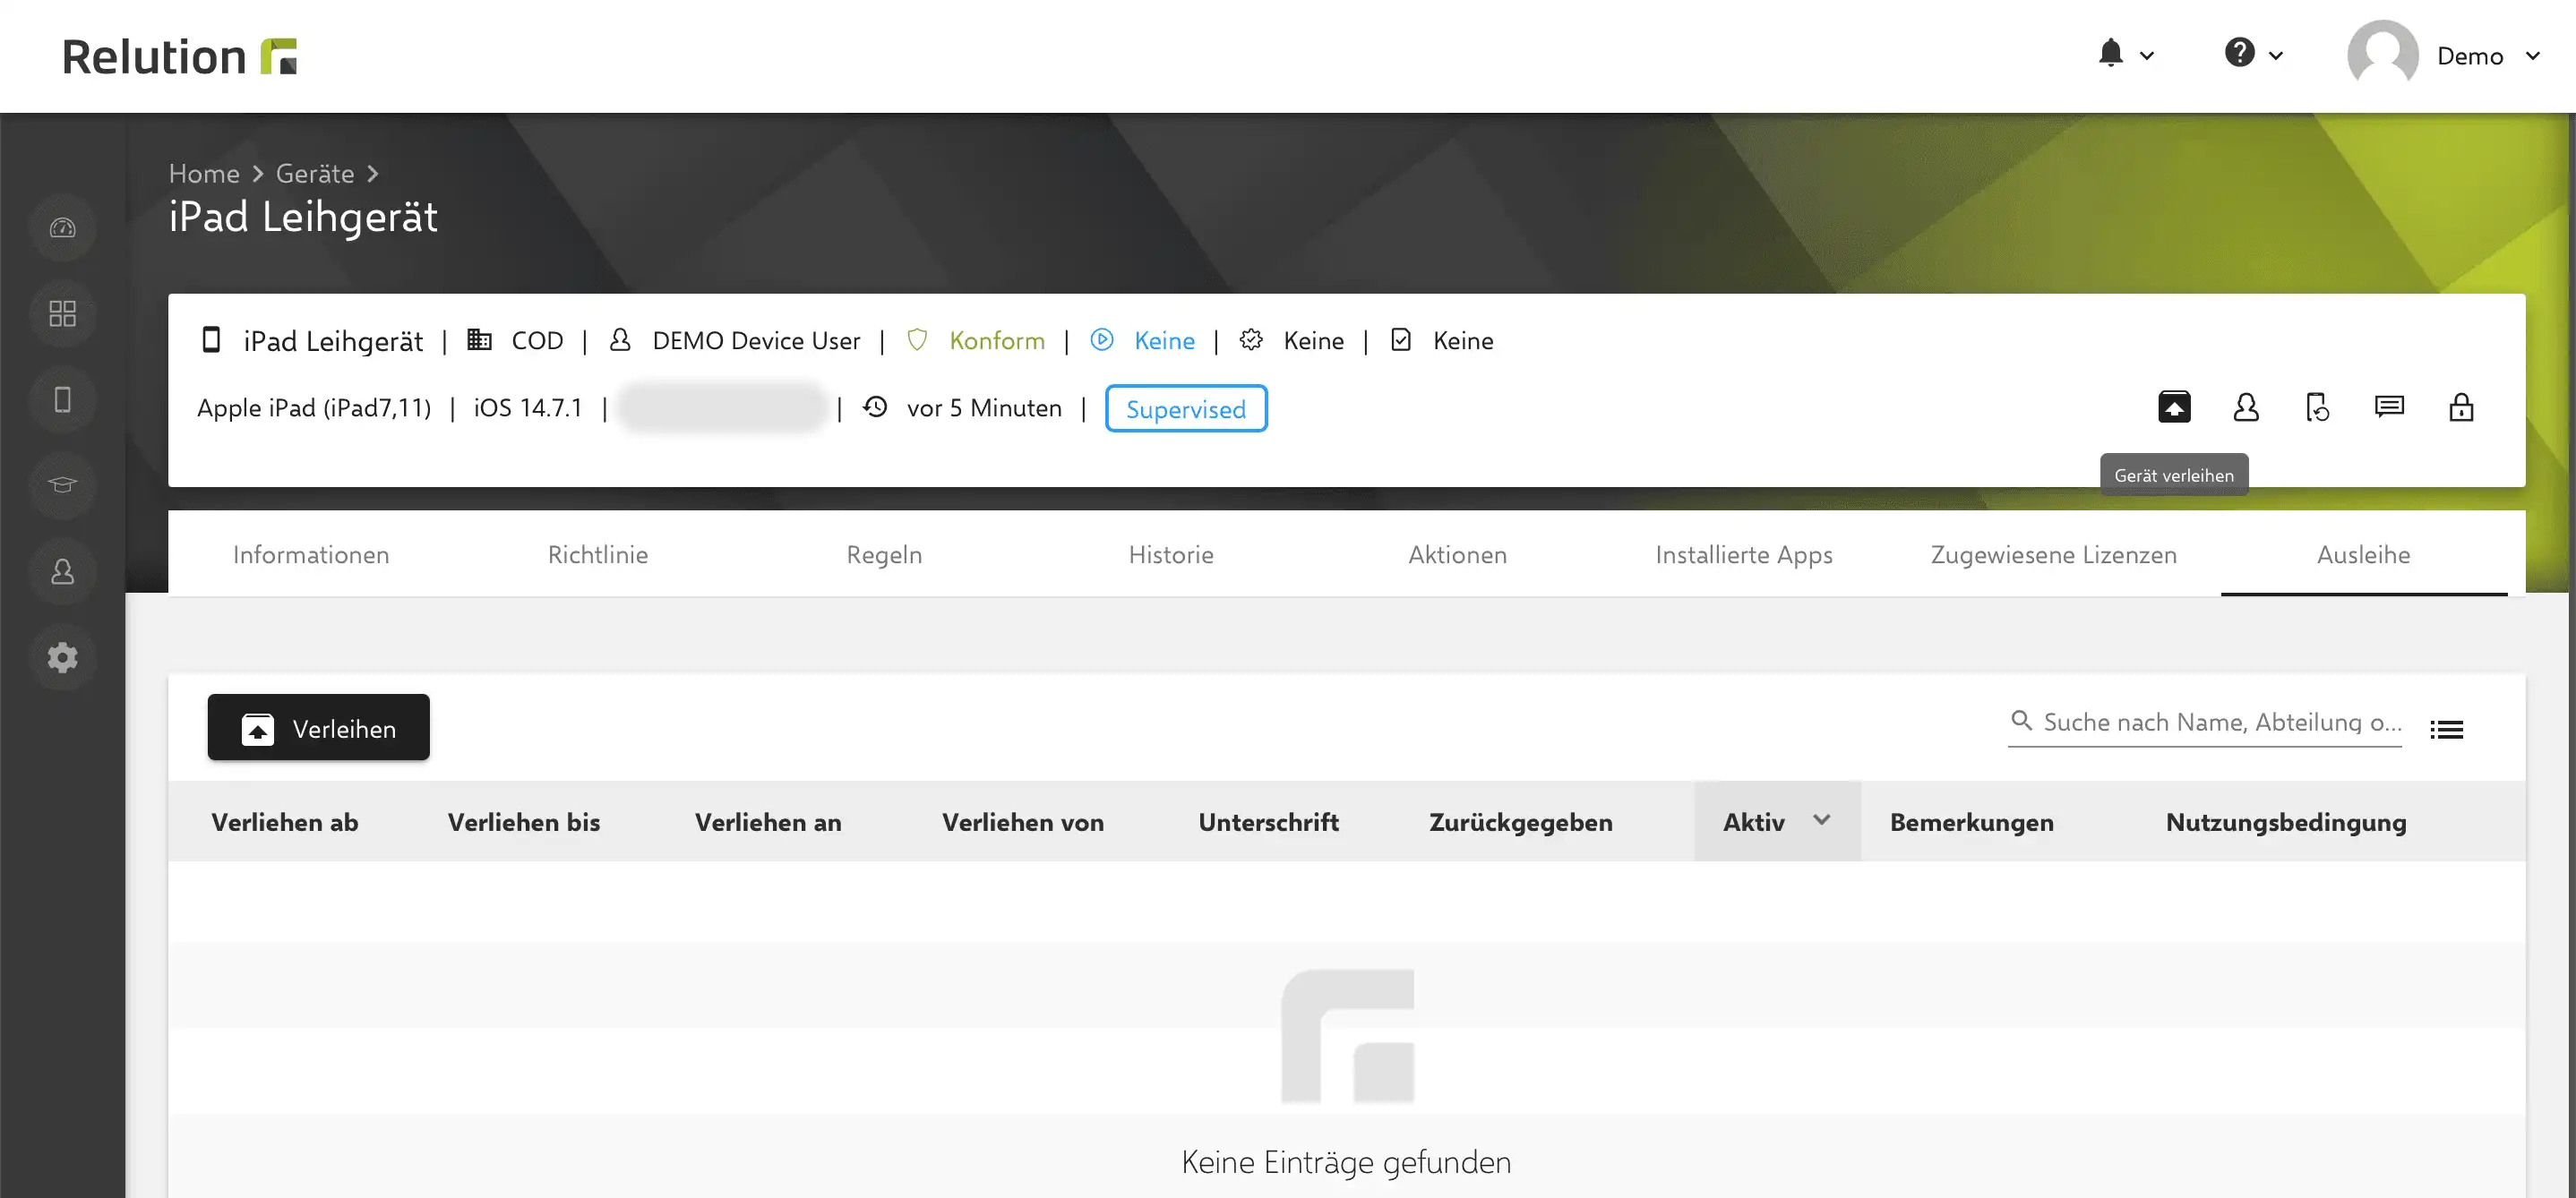Open the users icon in sidebar
This screenshot has width=2576, height=1198.
point(62,571)
